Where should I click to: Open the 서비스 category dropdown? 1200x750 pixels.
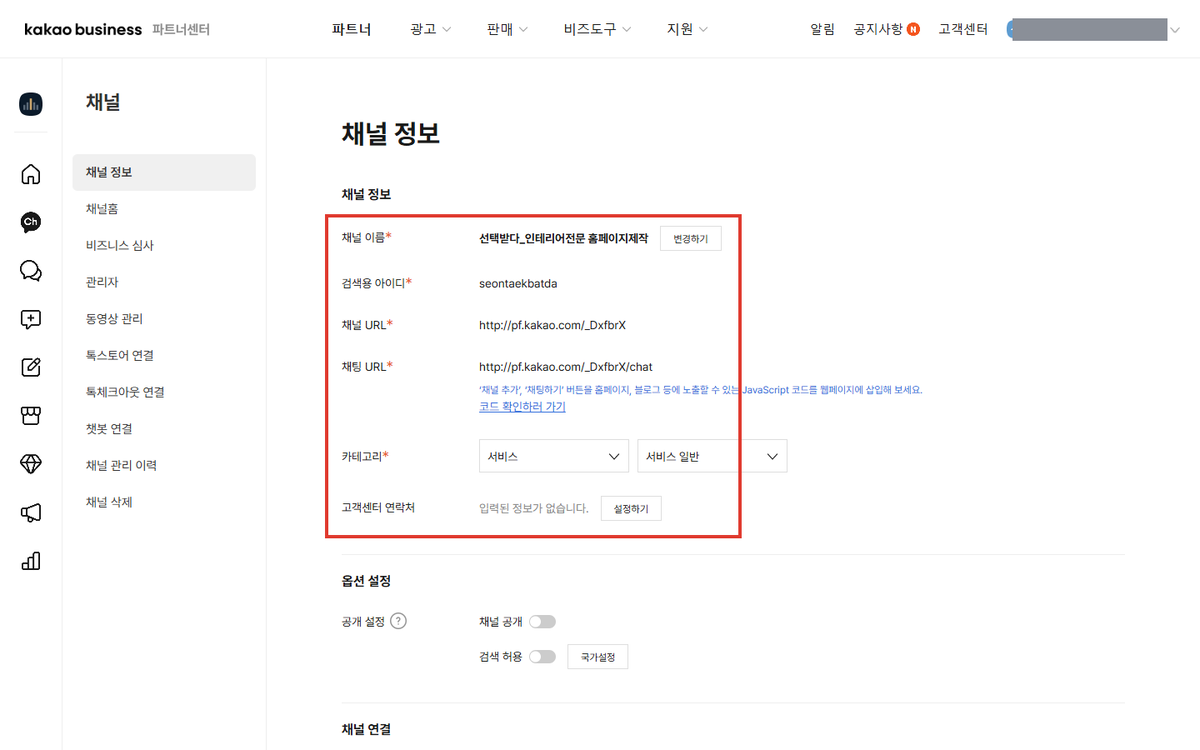(554, 456)
